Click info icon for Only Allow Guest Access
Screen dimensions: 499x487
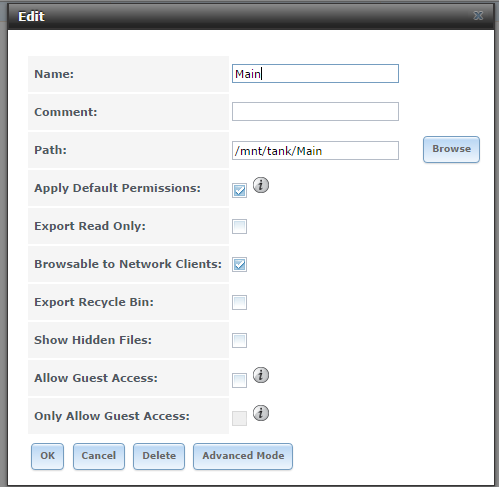(x=261, y=413)
